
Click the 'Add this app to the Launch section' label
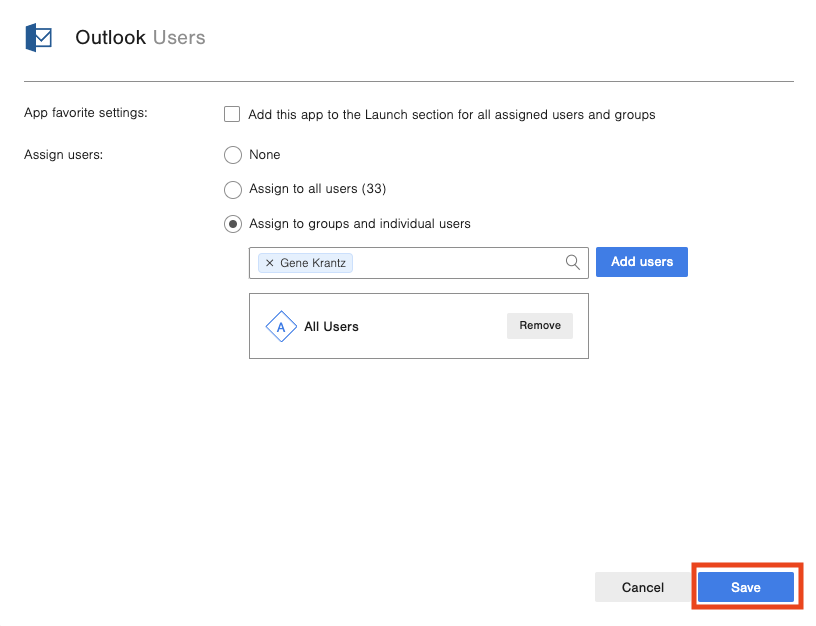coord(451,115)
